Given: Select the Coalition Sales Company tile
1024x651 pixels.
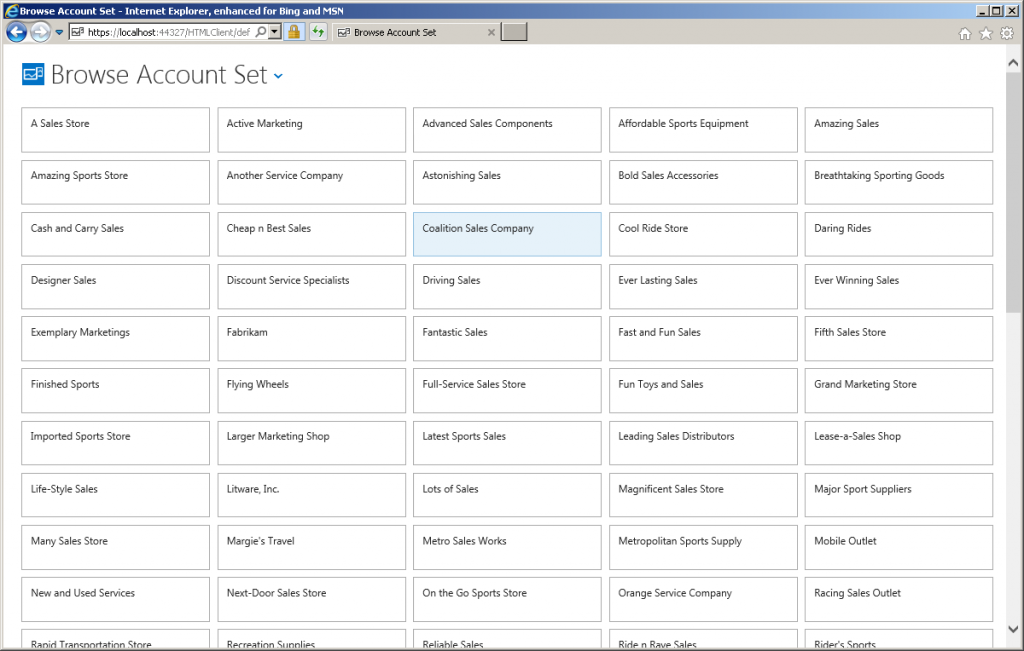Looking at the screenshot, I should (507, 234).
